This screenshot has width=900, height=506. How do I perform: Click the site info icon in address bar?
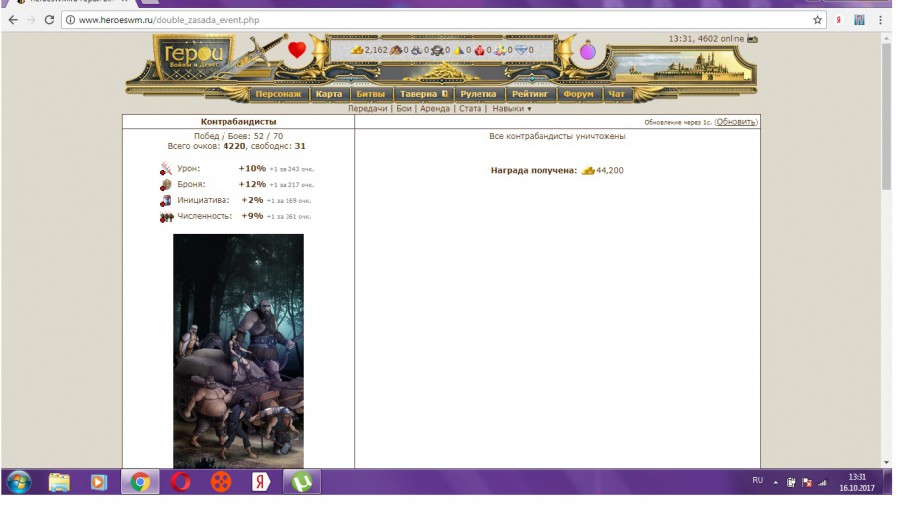click(x=70, y=20)
